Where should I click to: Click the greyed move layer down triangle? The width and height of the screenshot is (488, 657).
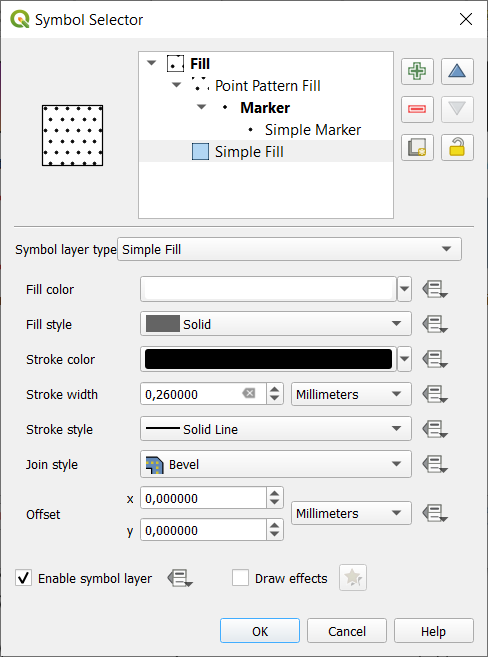457,109
